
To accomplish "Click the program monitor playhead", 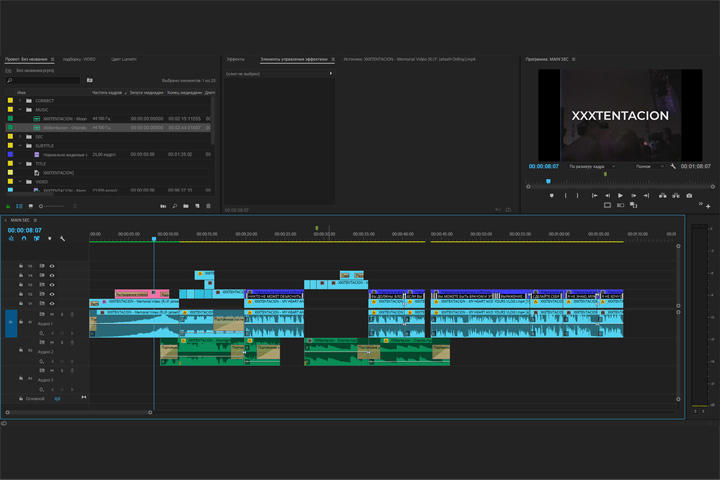I will click(x=548, y=181).
